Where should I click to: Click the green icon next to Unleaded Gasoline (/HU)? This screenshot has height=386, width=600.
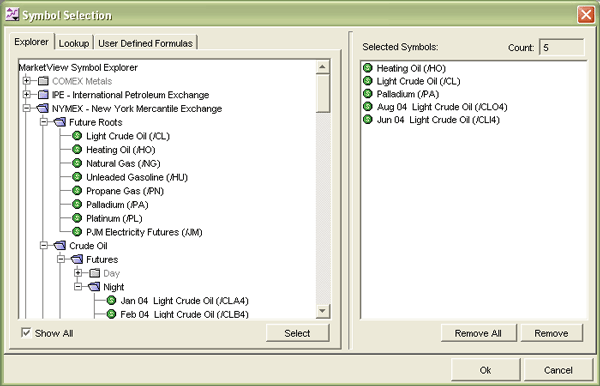pos(77,177)
